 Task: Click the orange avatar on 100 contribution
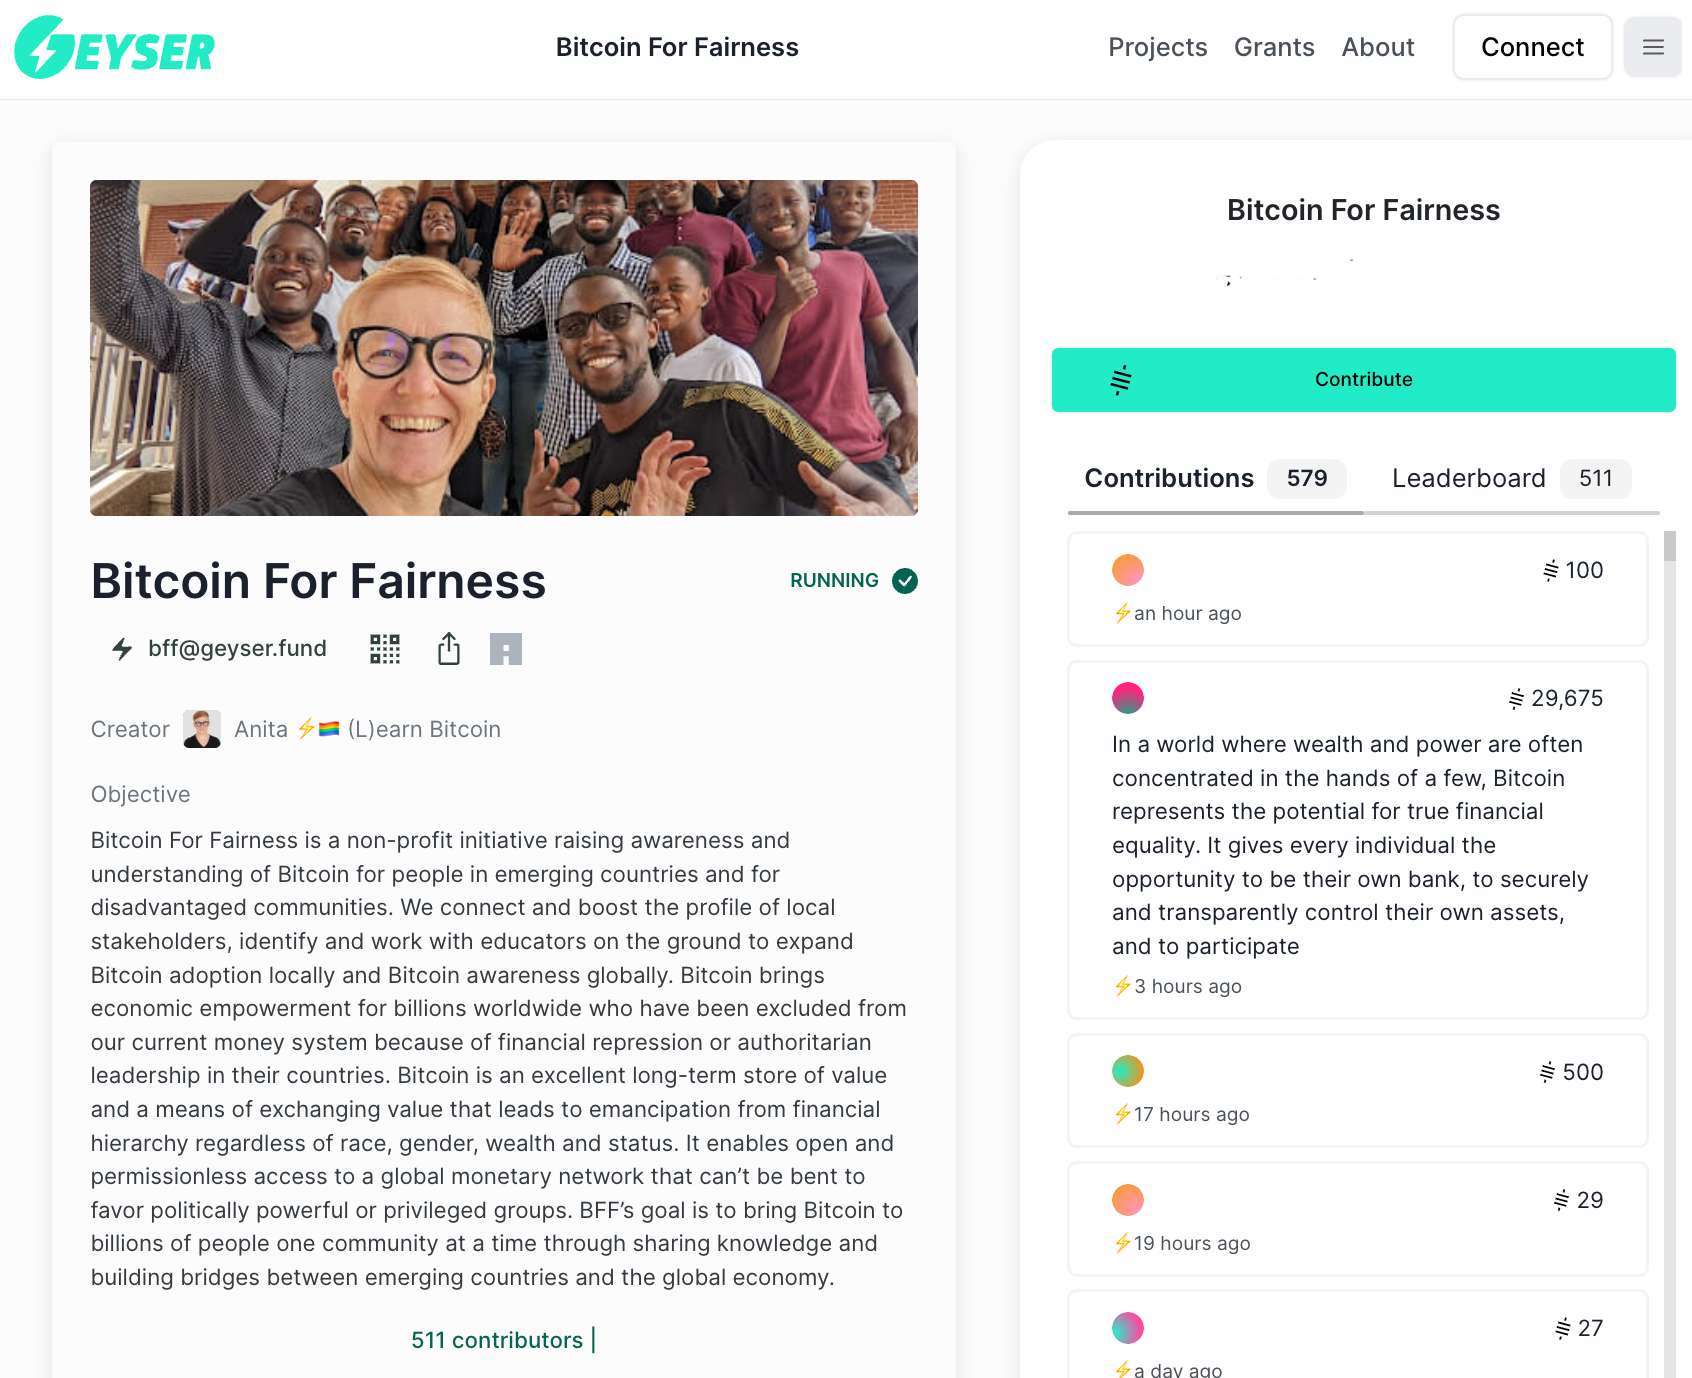1128,570
